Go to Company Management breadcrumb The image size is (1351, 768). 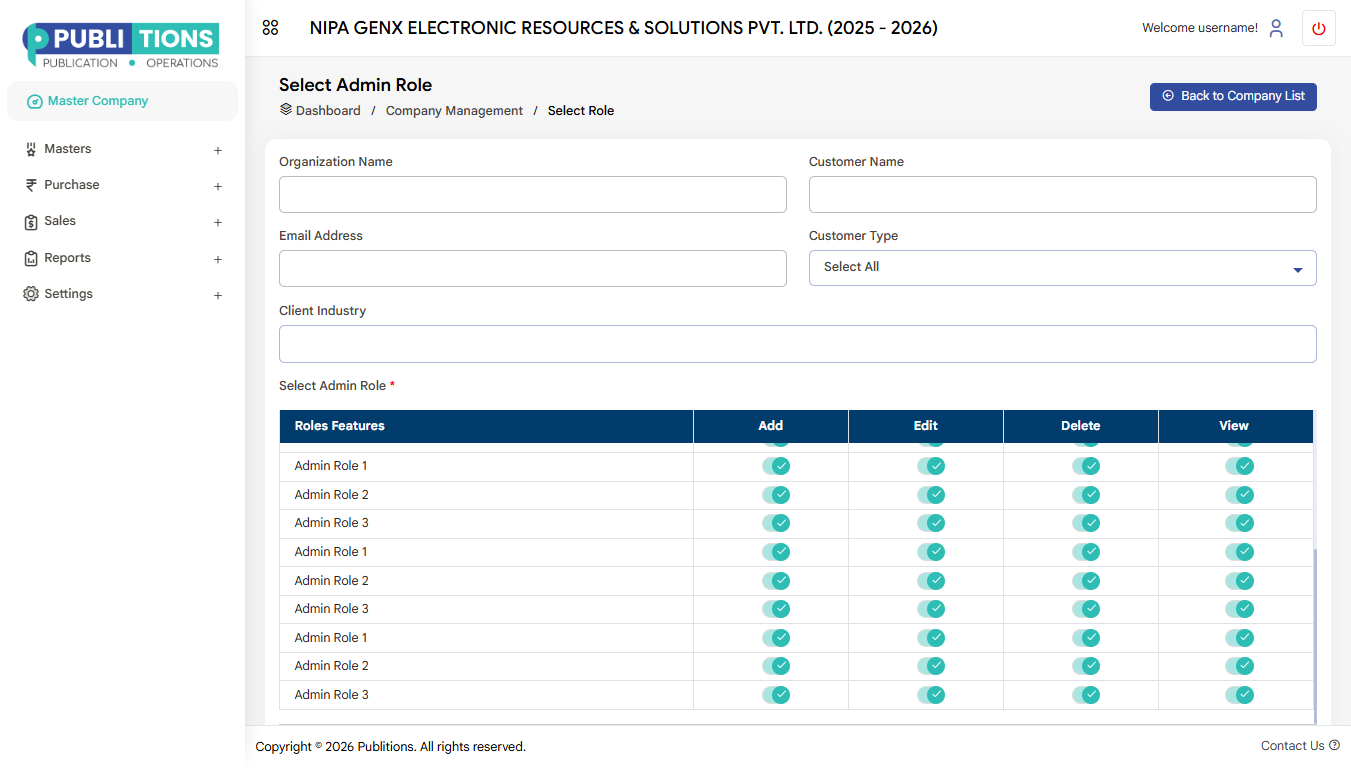pyautogui.click(x=454, y=111)
